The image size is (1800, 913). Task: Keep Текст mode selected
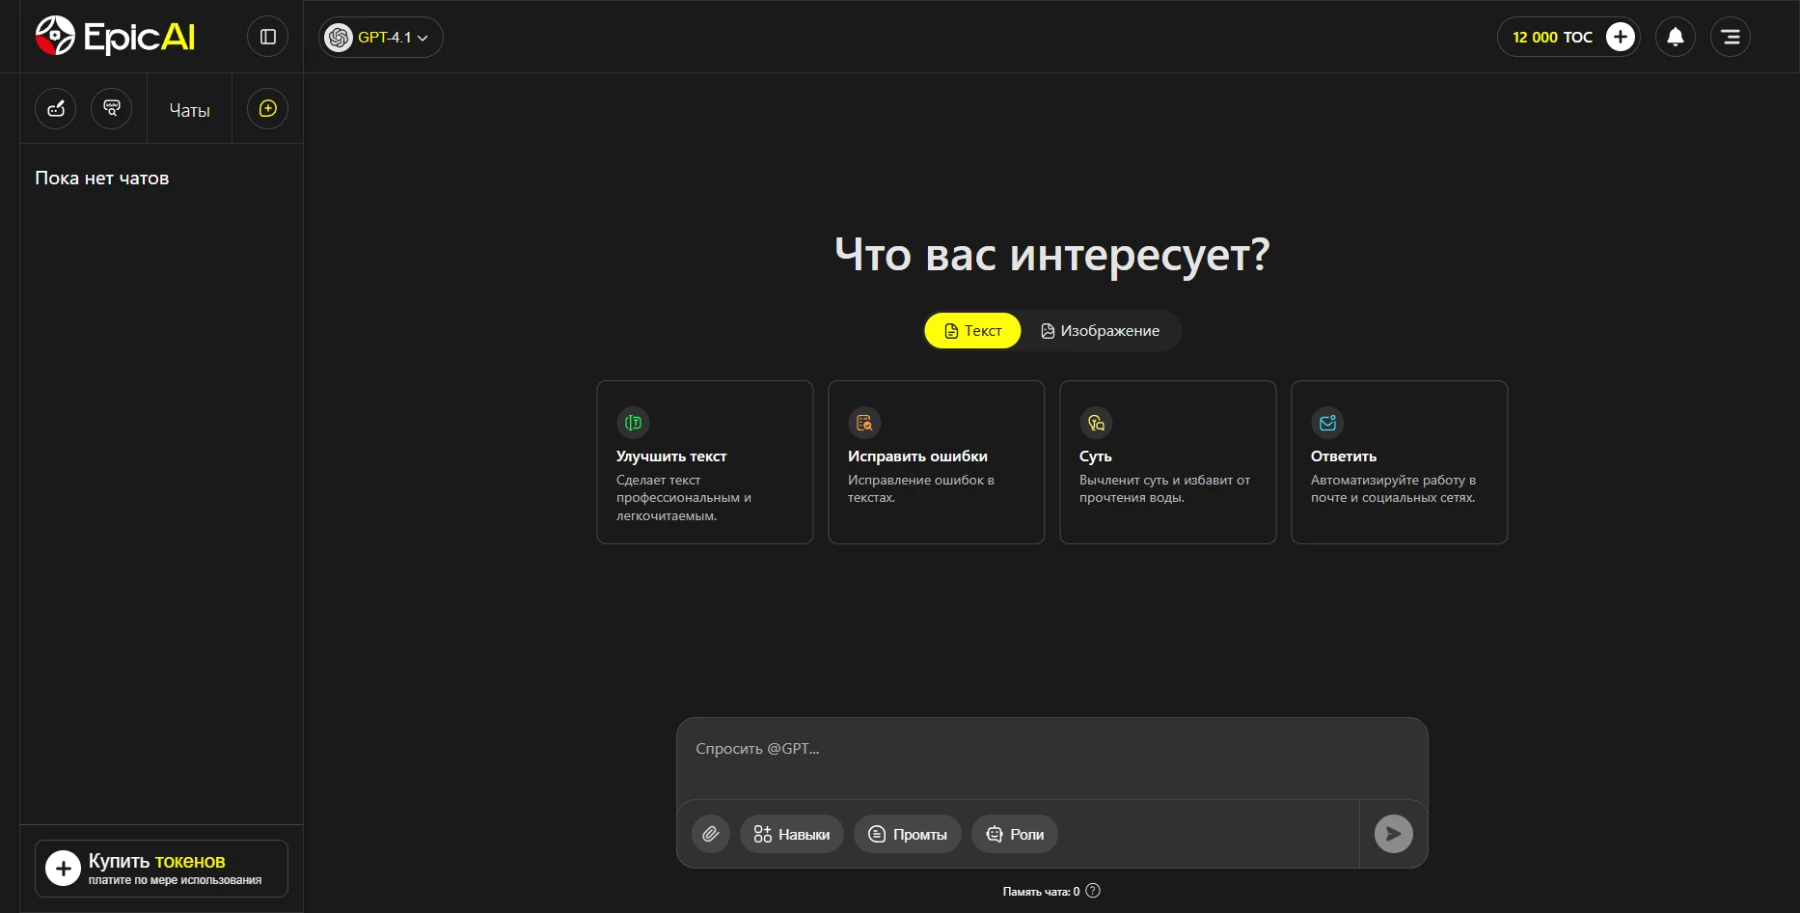(971, 330)
